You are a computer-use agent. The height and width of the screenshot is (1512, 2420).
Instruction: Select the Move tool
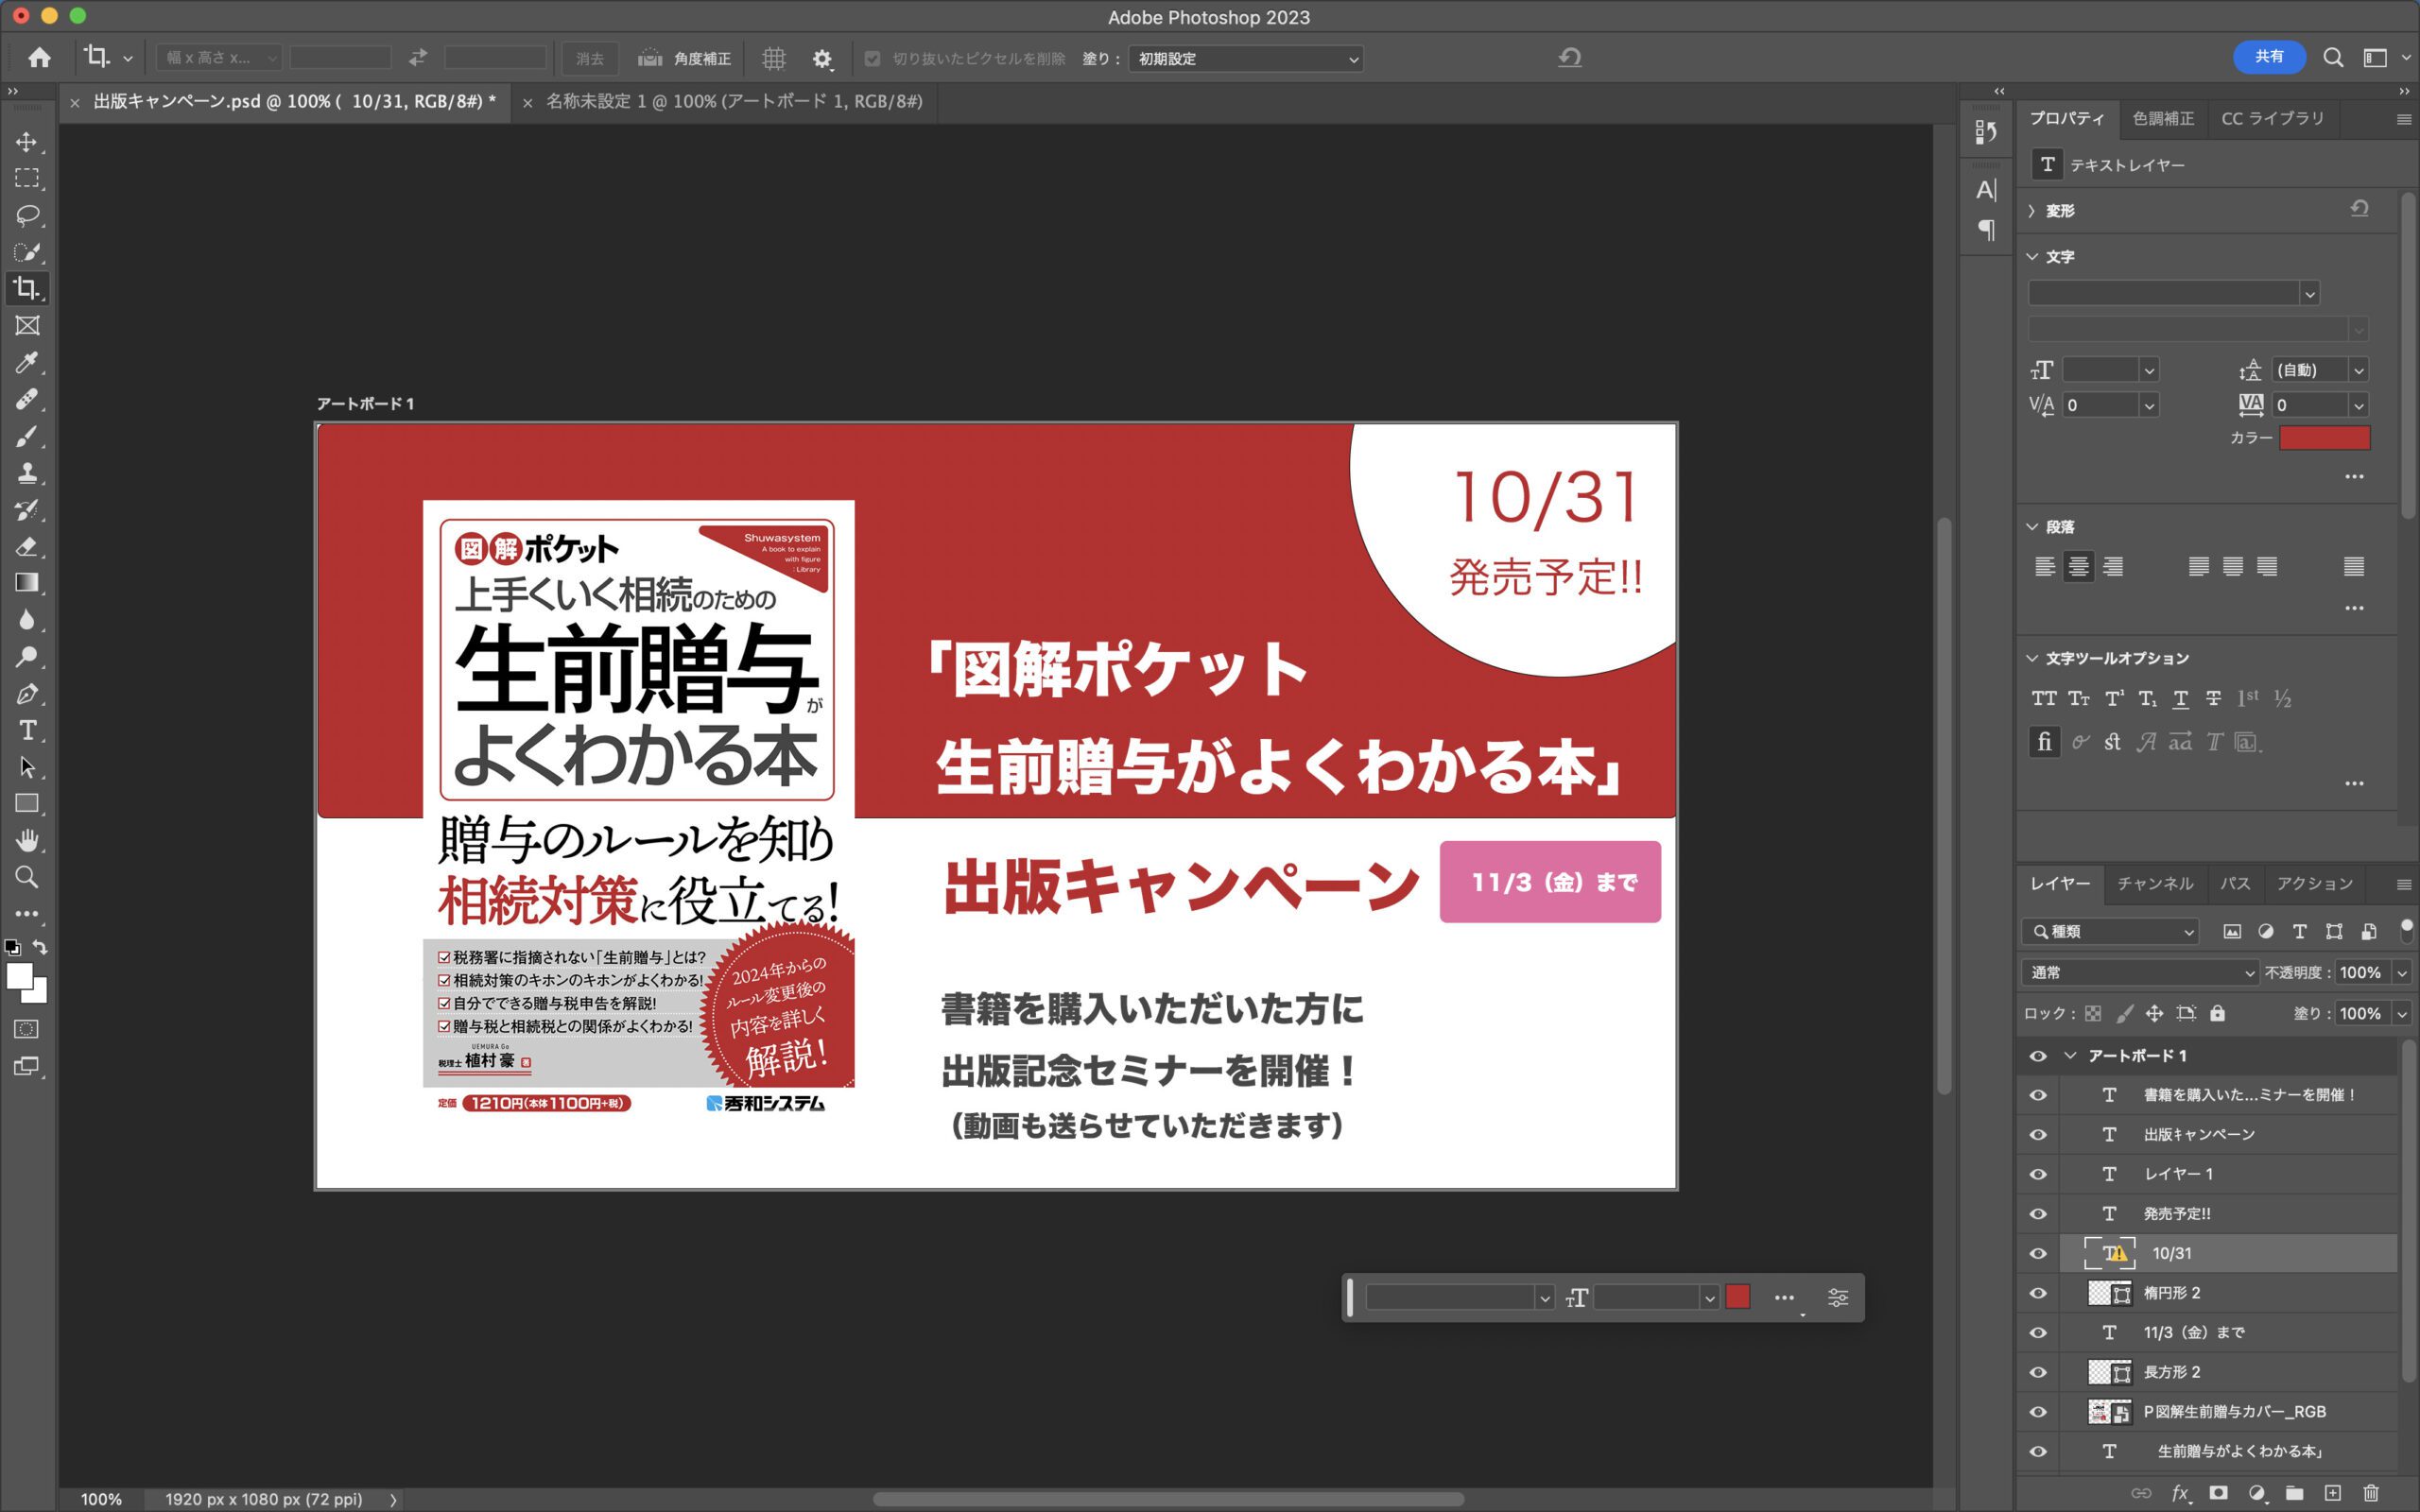[27, 142]
